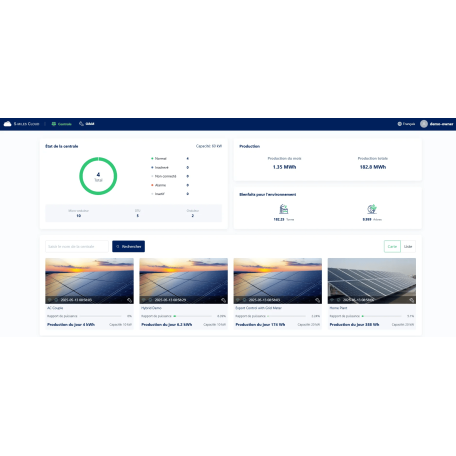Click the CO2 reduction factory icon

284,209
